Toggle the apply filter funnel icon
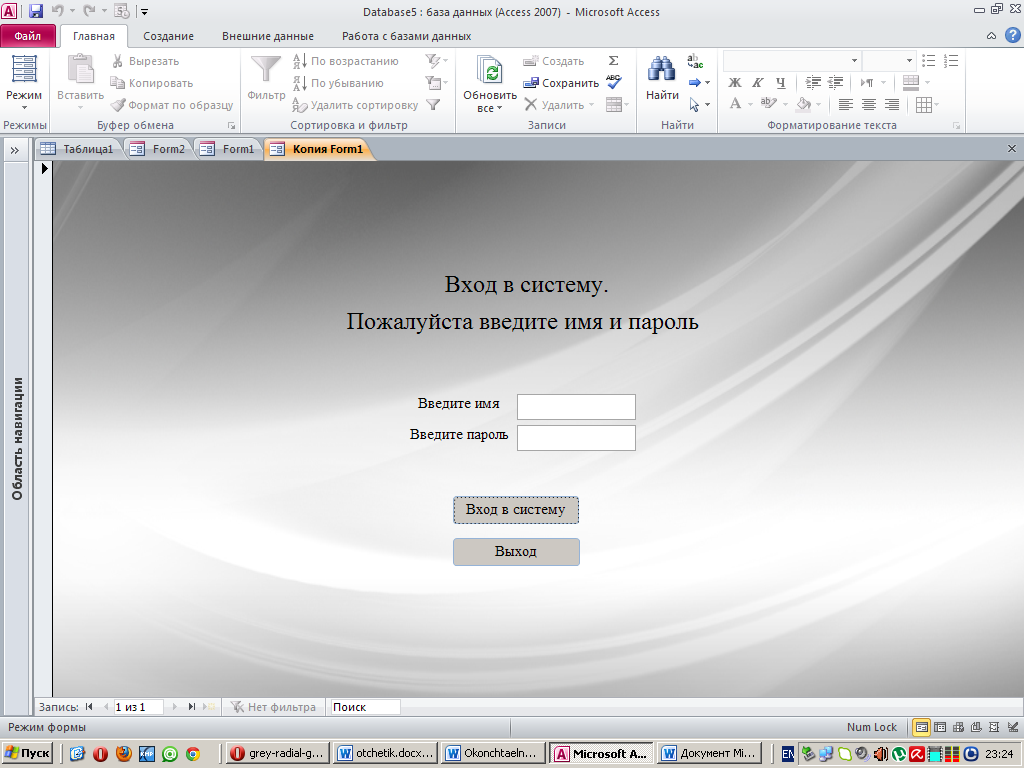This screenshot has width=1024, height=768. click(x=433, y=104)
